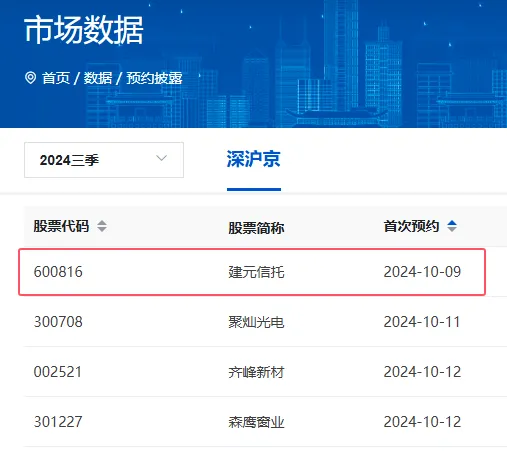Select the 建元信托 highlighted row
Image resolution: width=507 pixels, height=451 pixels.
(252, 272)
